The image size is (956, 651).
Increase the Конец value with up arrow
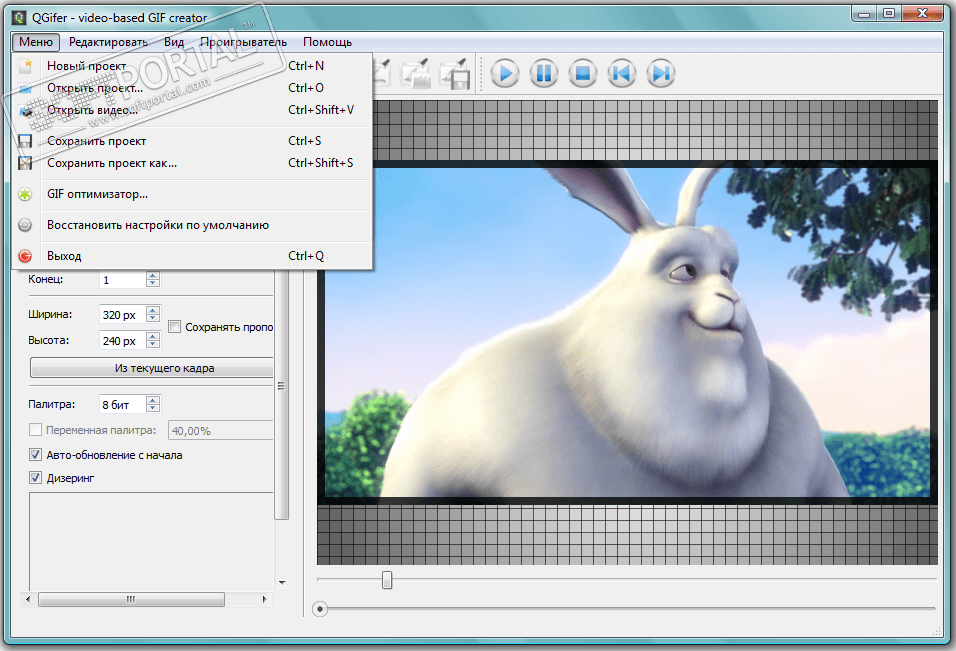click(153, 276)
